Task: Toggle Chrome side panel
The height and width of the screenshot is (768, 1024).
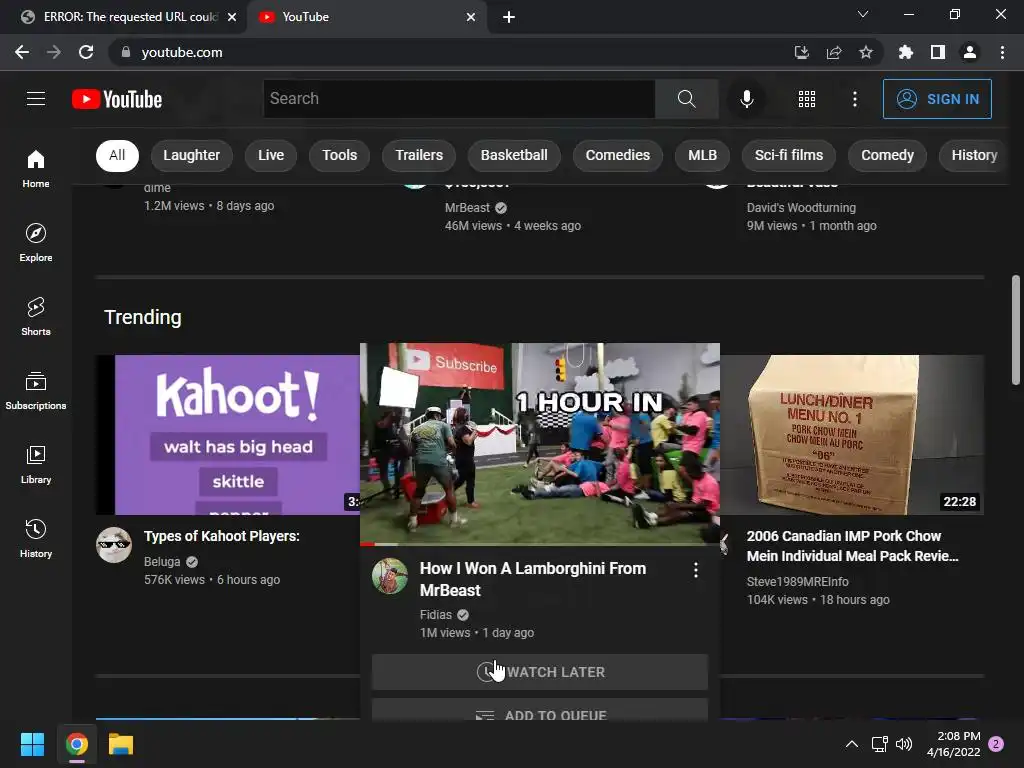Action: [937, 52]
